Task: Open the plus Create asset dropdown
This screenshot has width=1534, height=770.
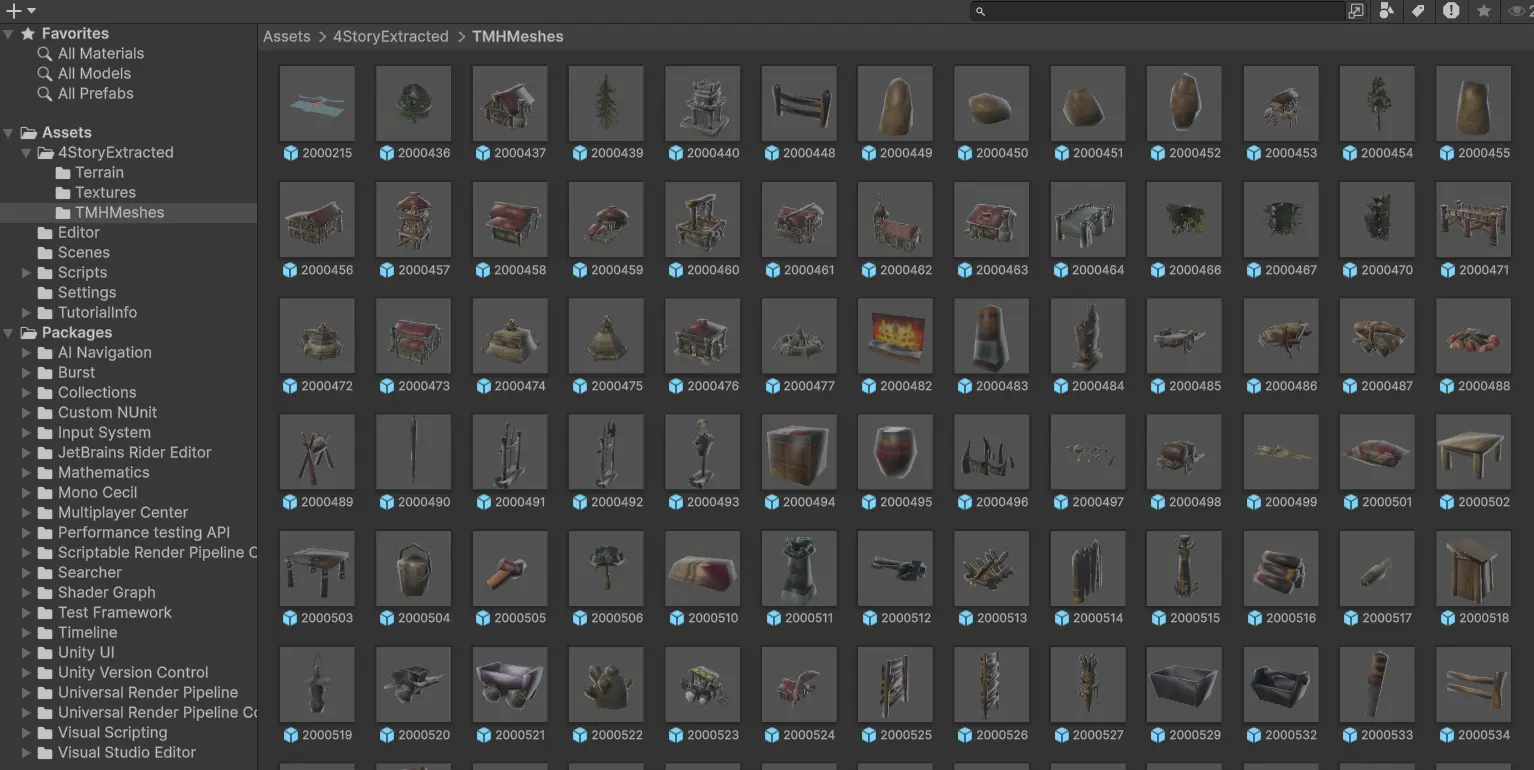Action: (20, 11)
